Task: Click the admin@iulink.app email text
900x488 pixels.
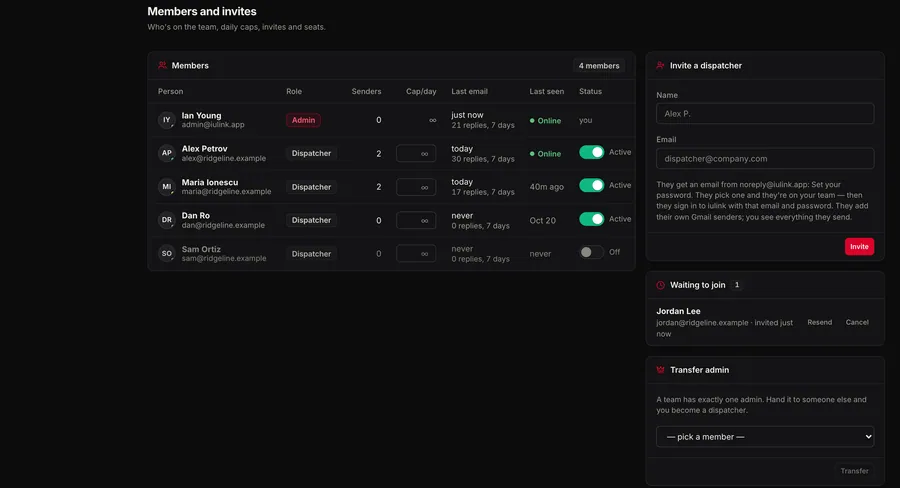Action: tap(213, 125)
